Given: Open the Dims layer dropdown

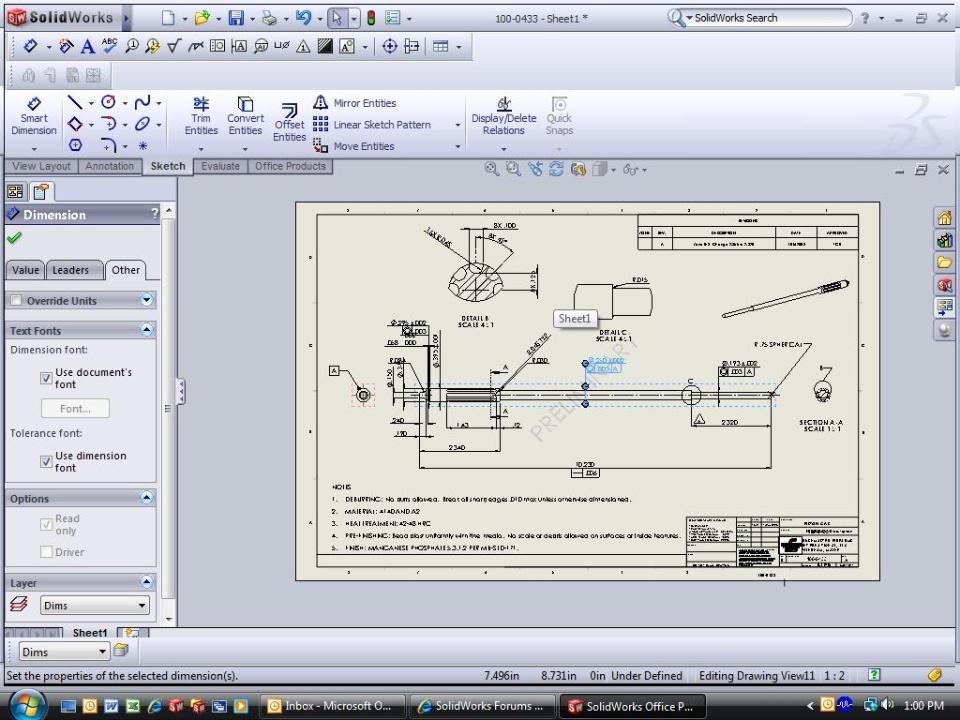Looking at the screenshot, I should pyautogui.click(x=95, y=605).
